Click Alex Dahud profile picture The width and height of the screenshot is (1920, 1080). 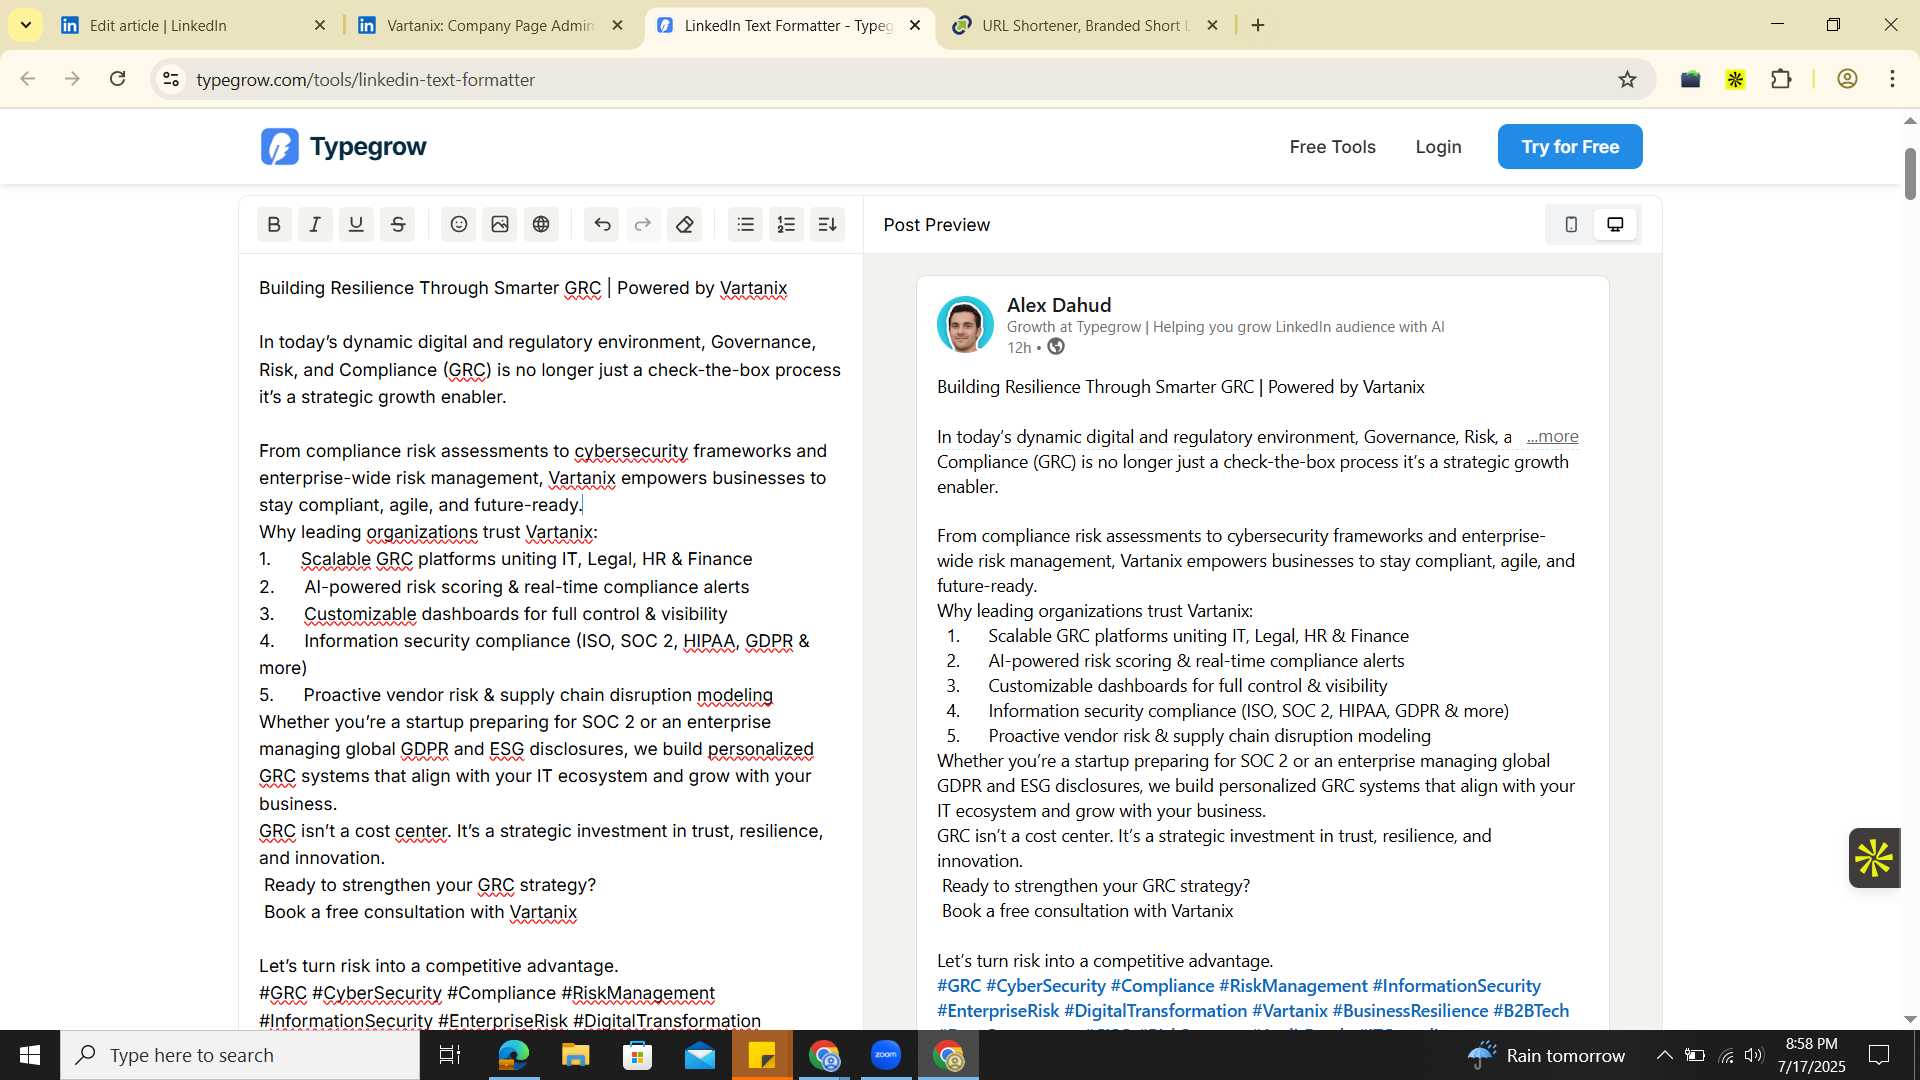(965, 325)
